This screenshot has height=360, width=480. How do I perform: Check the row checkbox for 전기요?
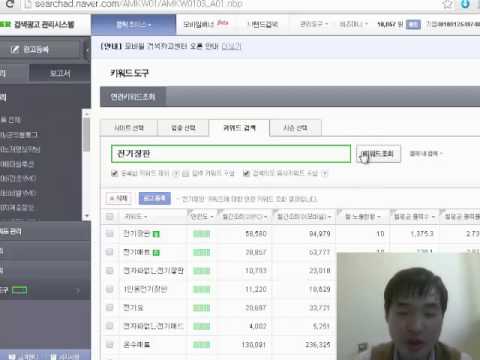[109, 308]
